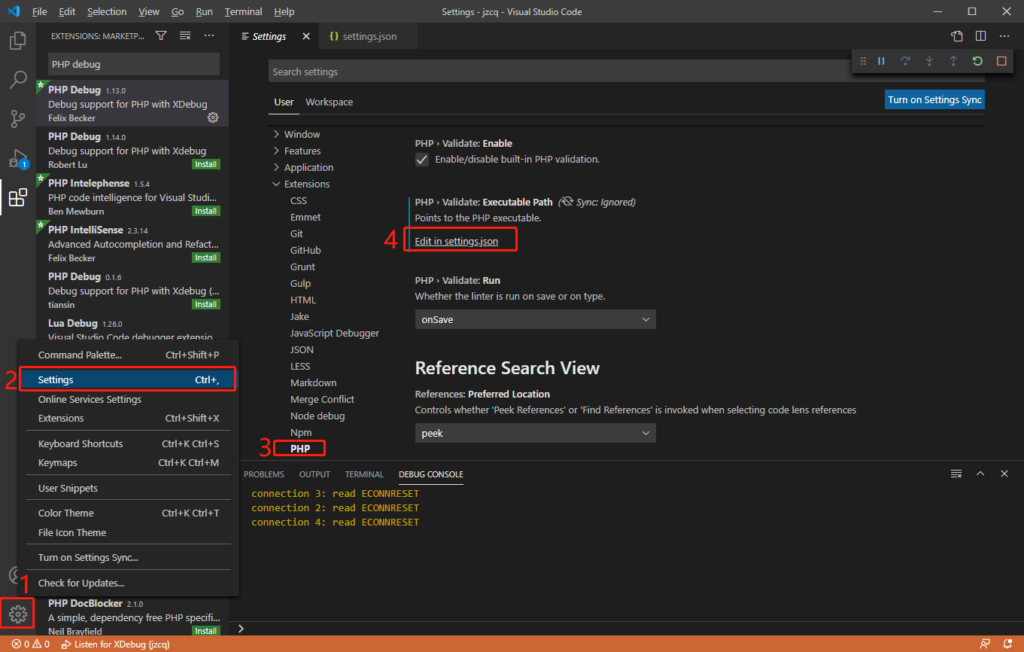
Task: Click the extensions search box
Action: point(134,64)
